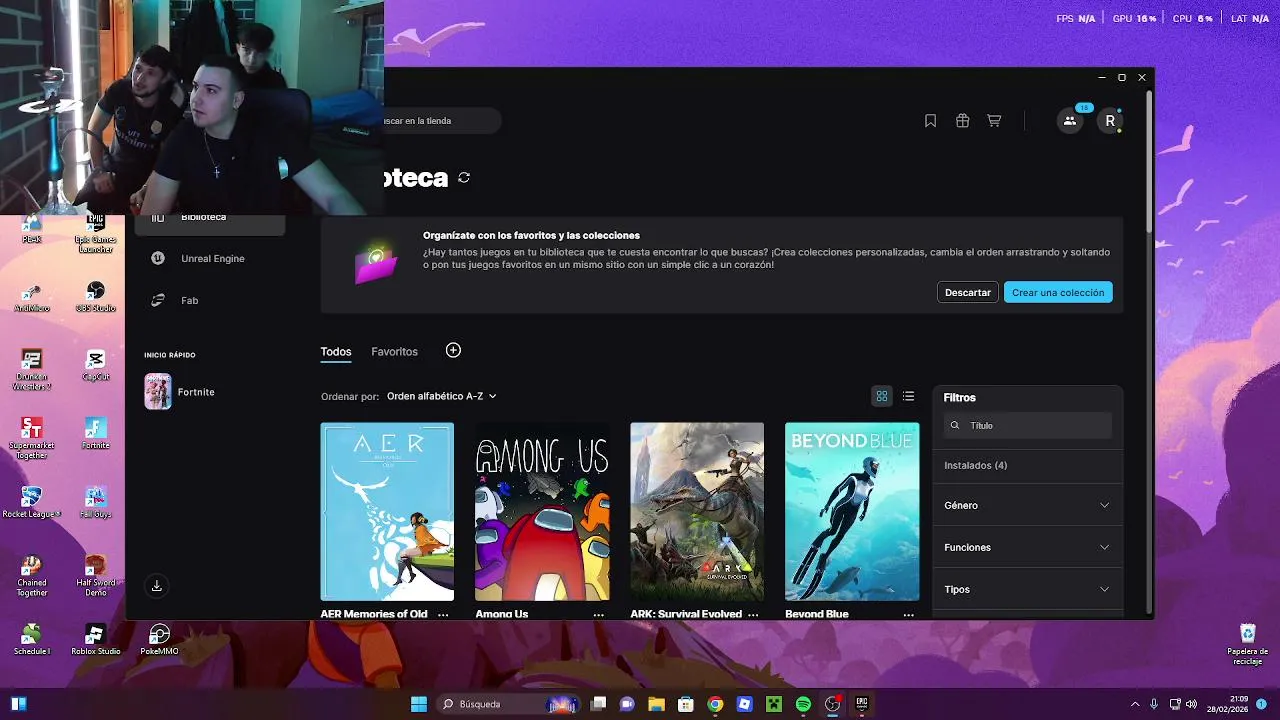Expand the Funciones filter
Viewport: 1280px width, 720px height.
(x=1027, y=547)
